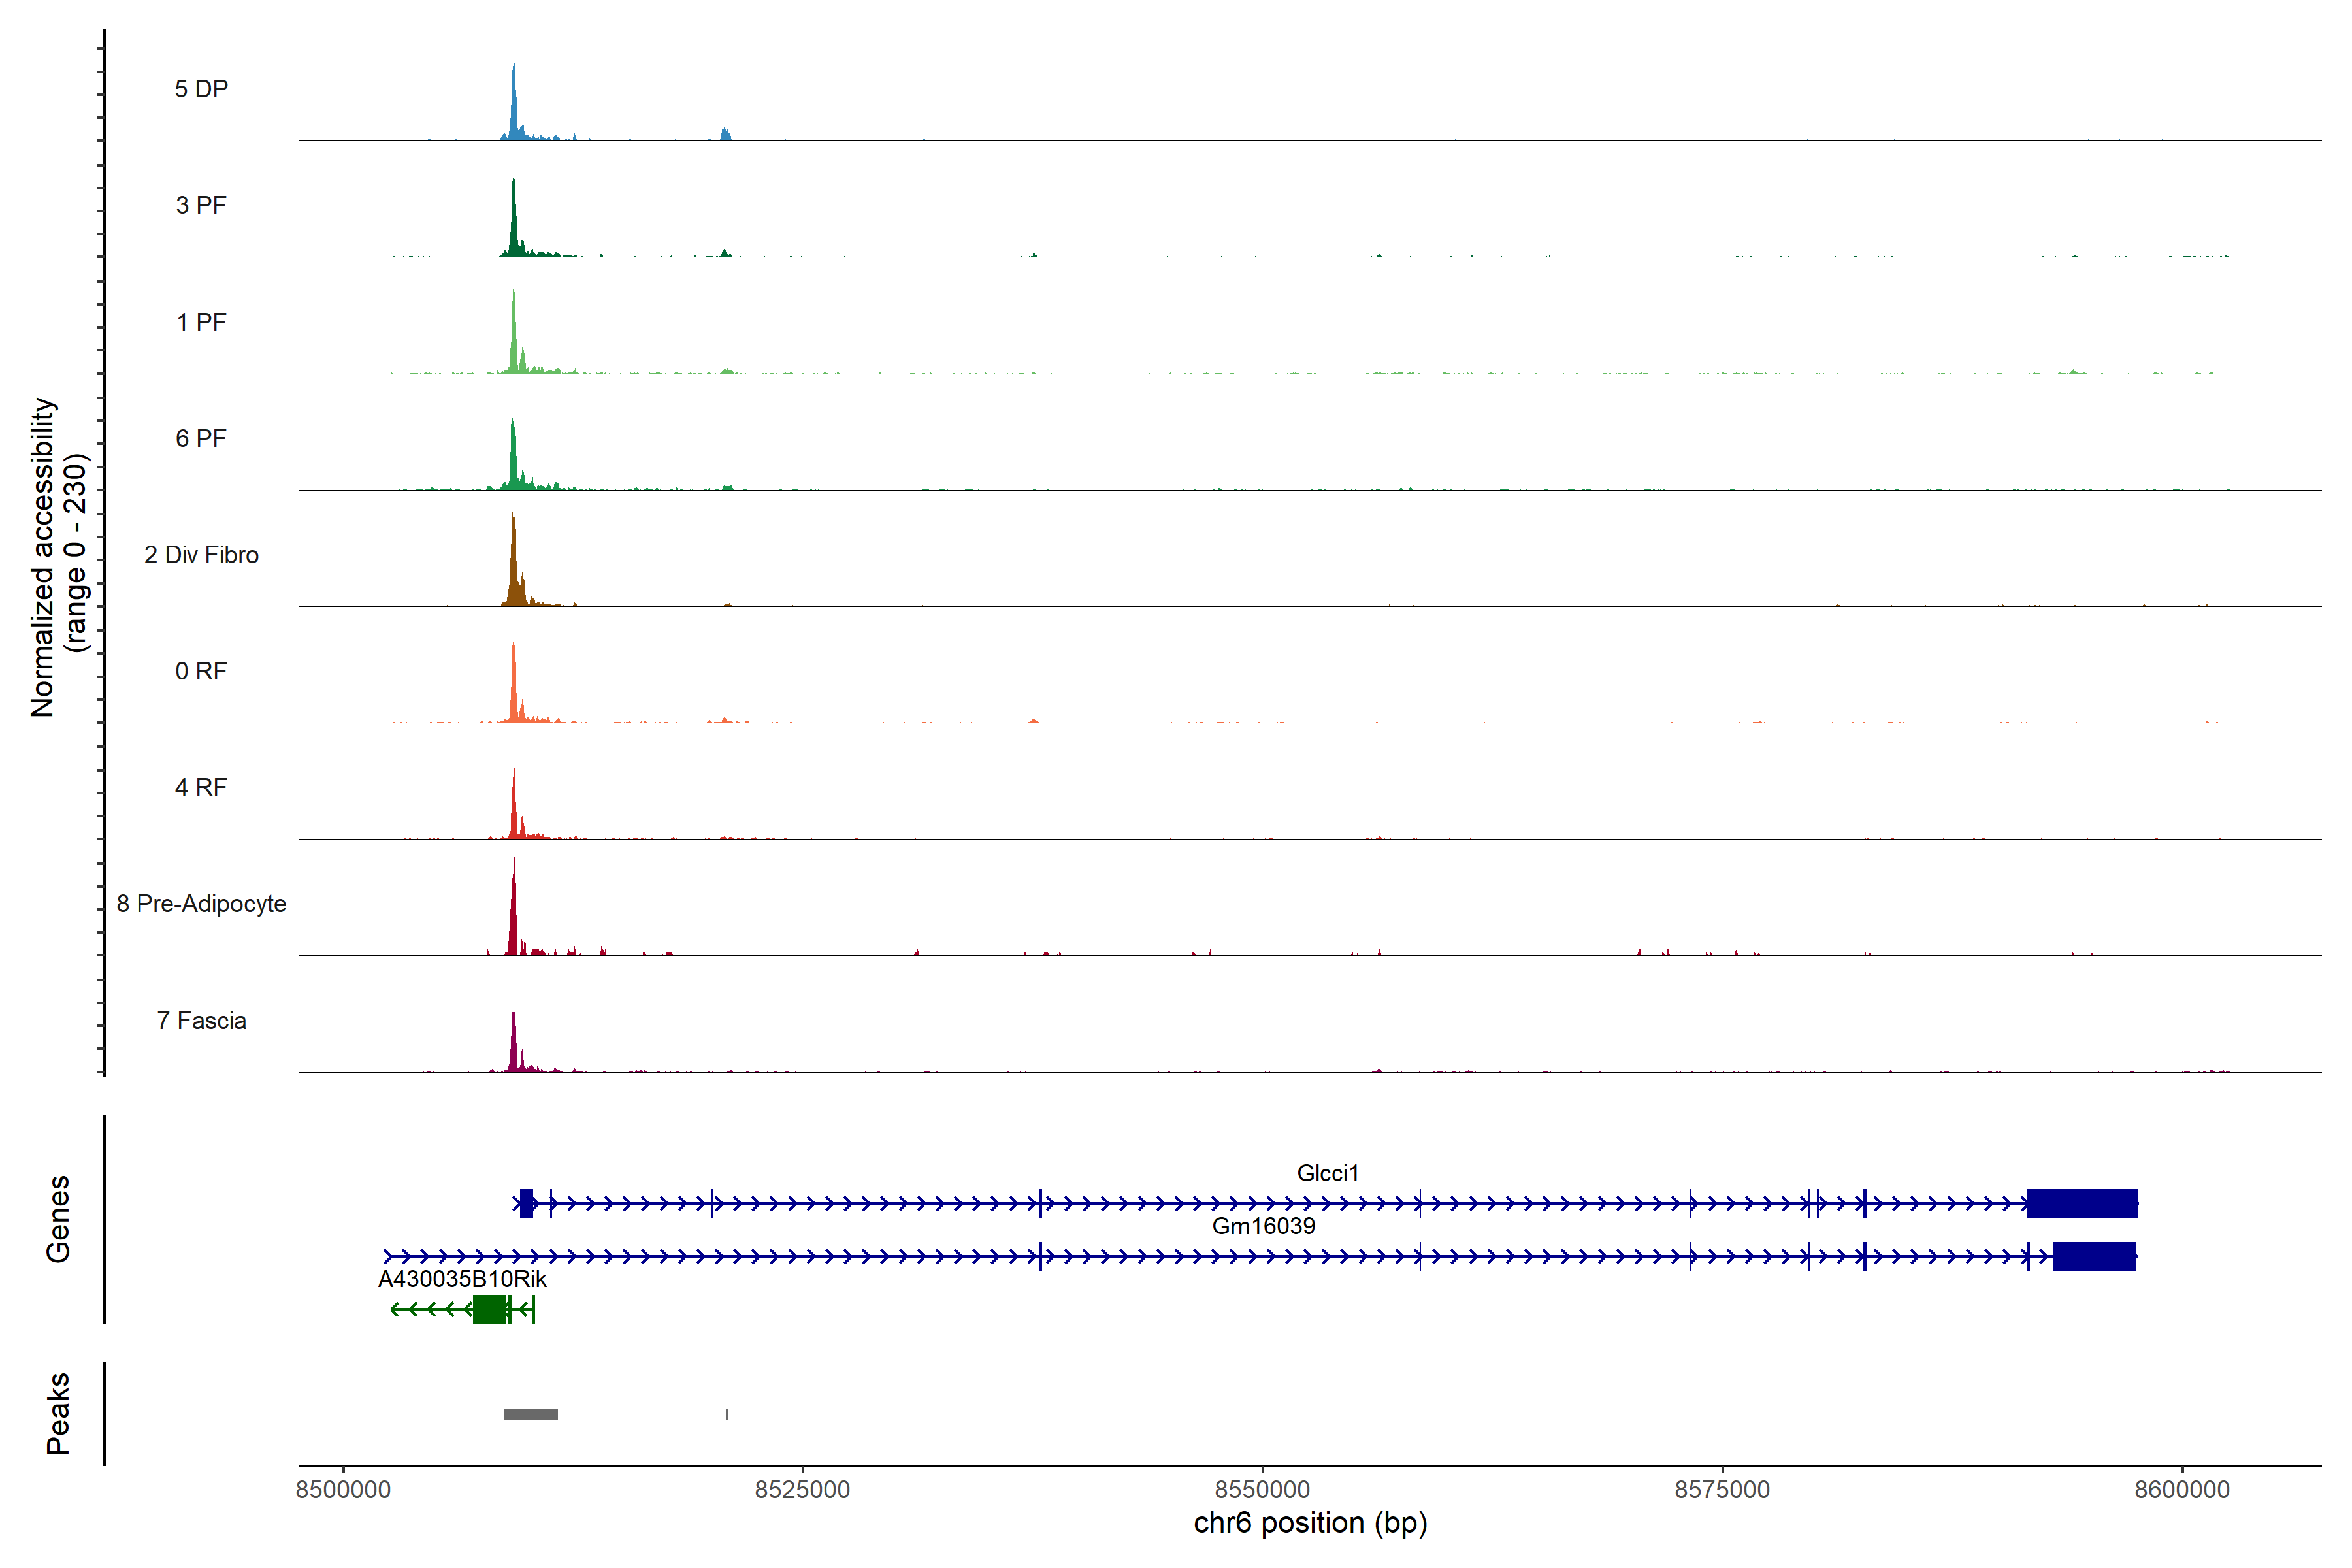This screenshot has width=2352, height=1568.
Task: Click the 4 RF track label
Action: point(201,787)
